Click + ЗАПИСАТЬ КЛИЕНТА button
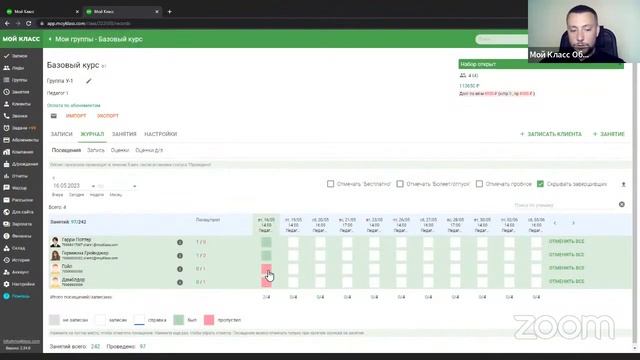The height and width of the screenshot is (360, 640). click(x=551, y=134)
